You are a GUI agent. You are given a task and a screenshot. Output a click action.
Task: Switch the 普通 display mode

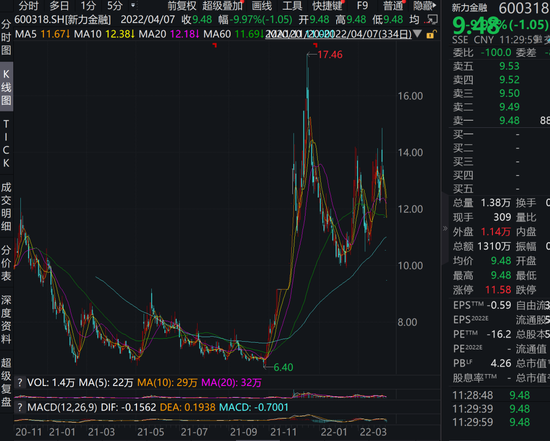(393, 6)
